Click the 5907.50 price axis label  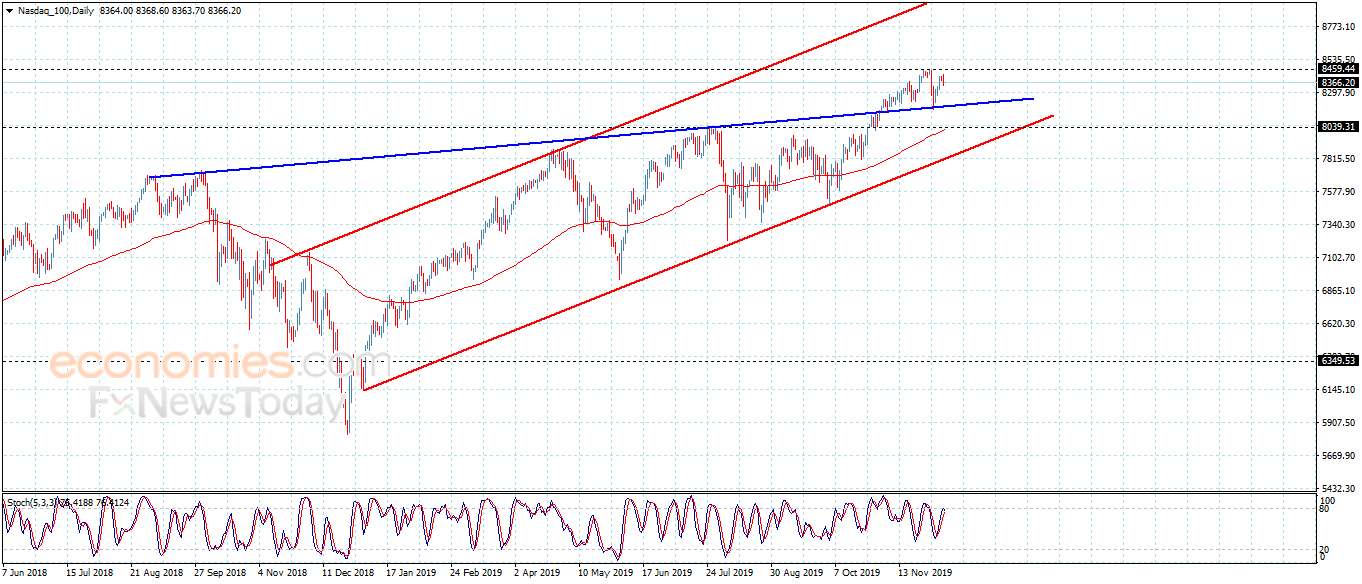point(1338,423)
